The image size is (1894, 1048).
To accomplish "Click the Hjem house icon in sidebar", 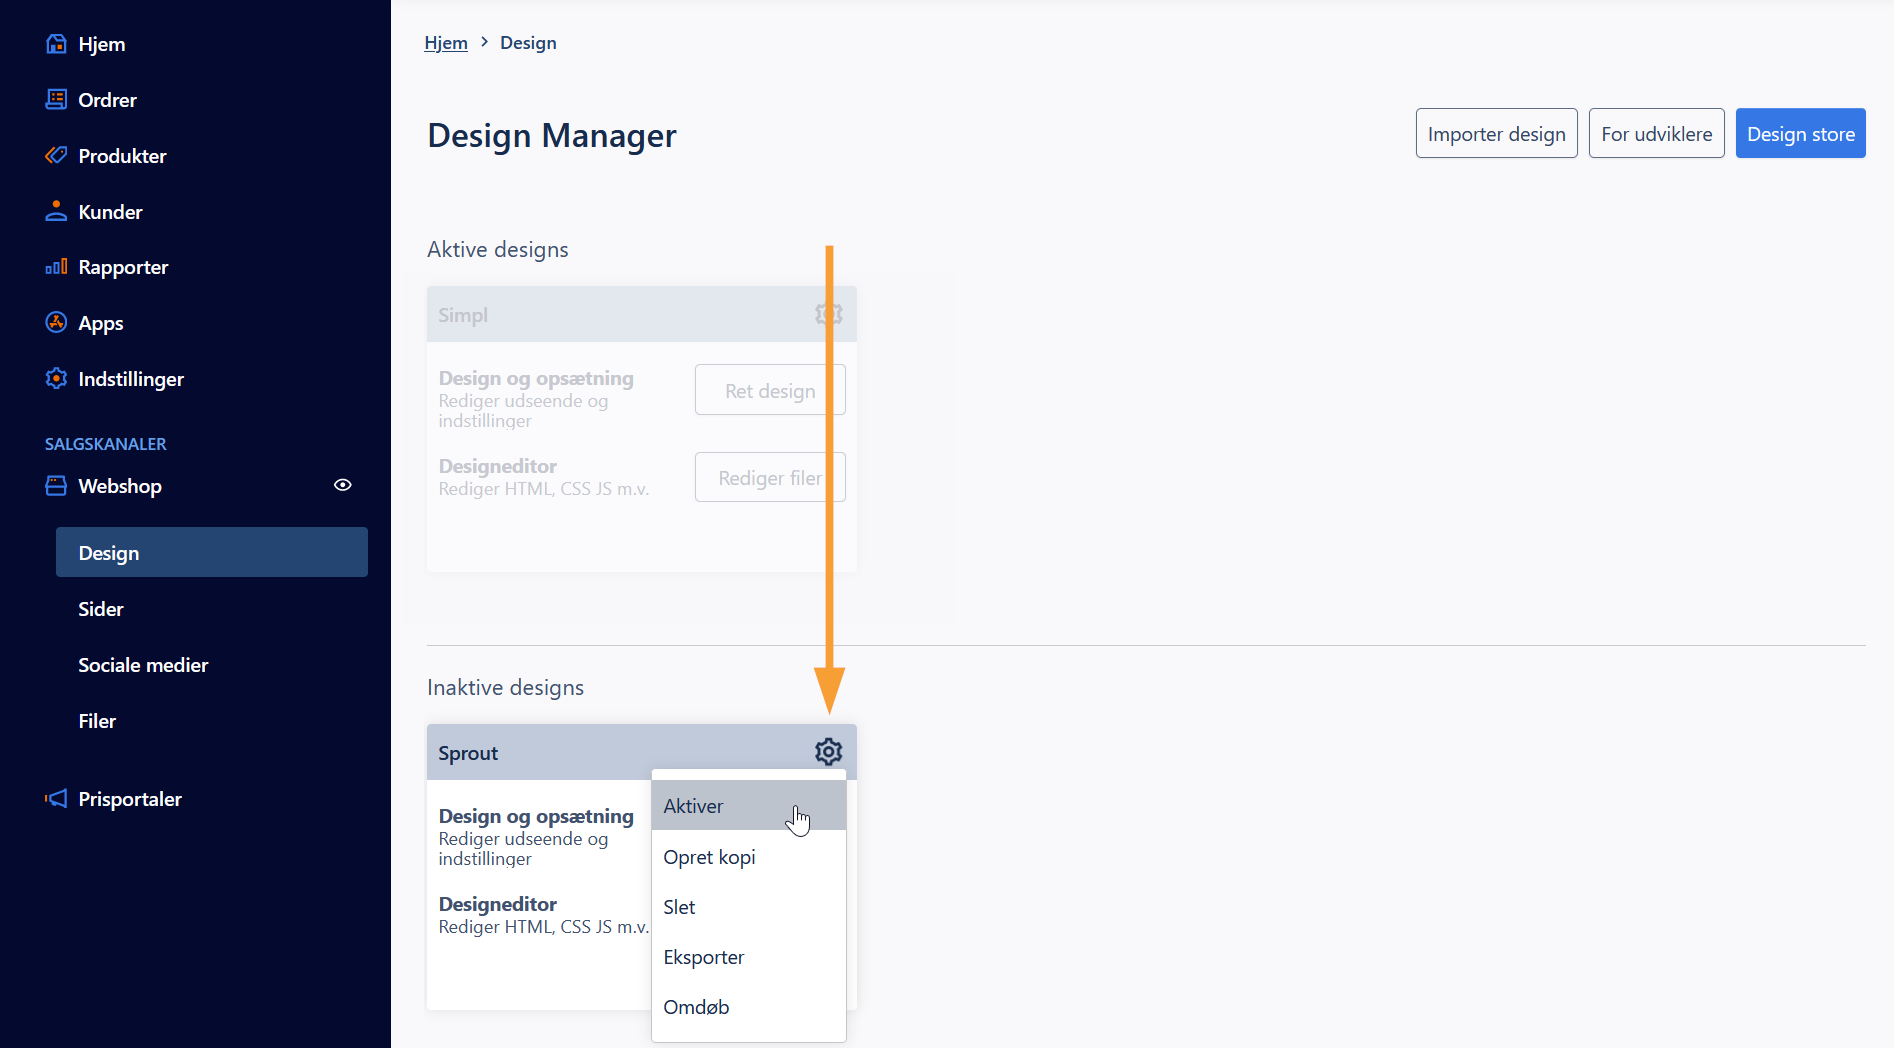I will (x=56, y=44).
